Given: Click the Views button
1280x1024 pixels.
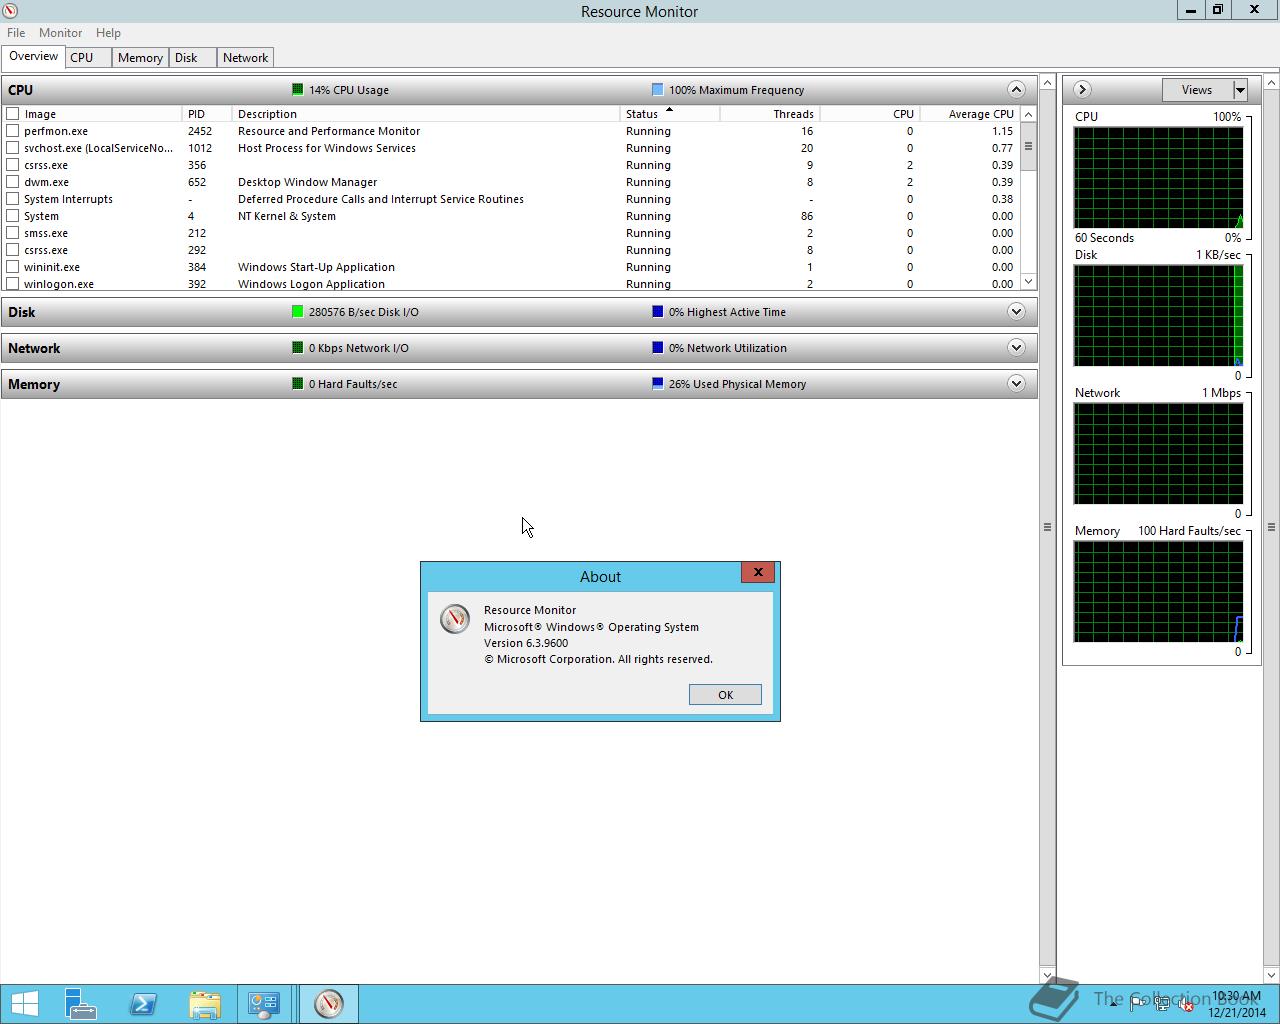Looking at the screenshot, I should click(x=1197, y=90).
